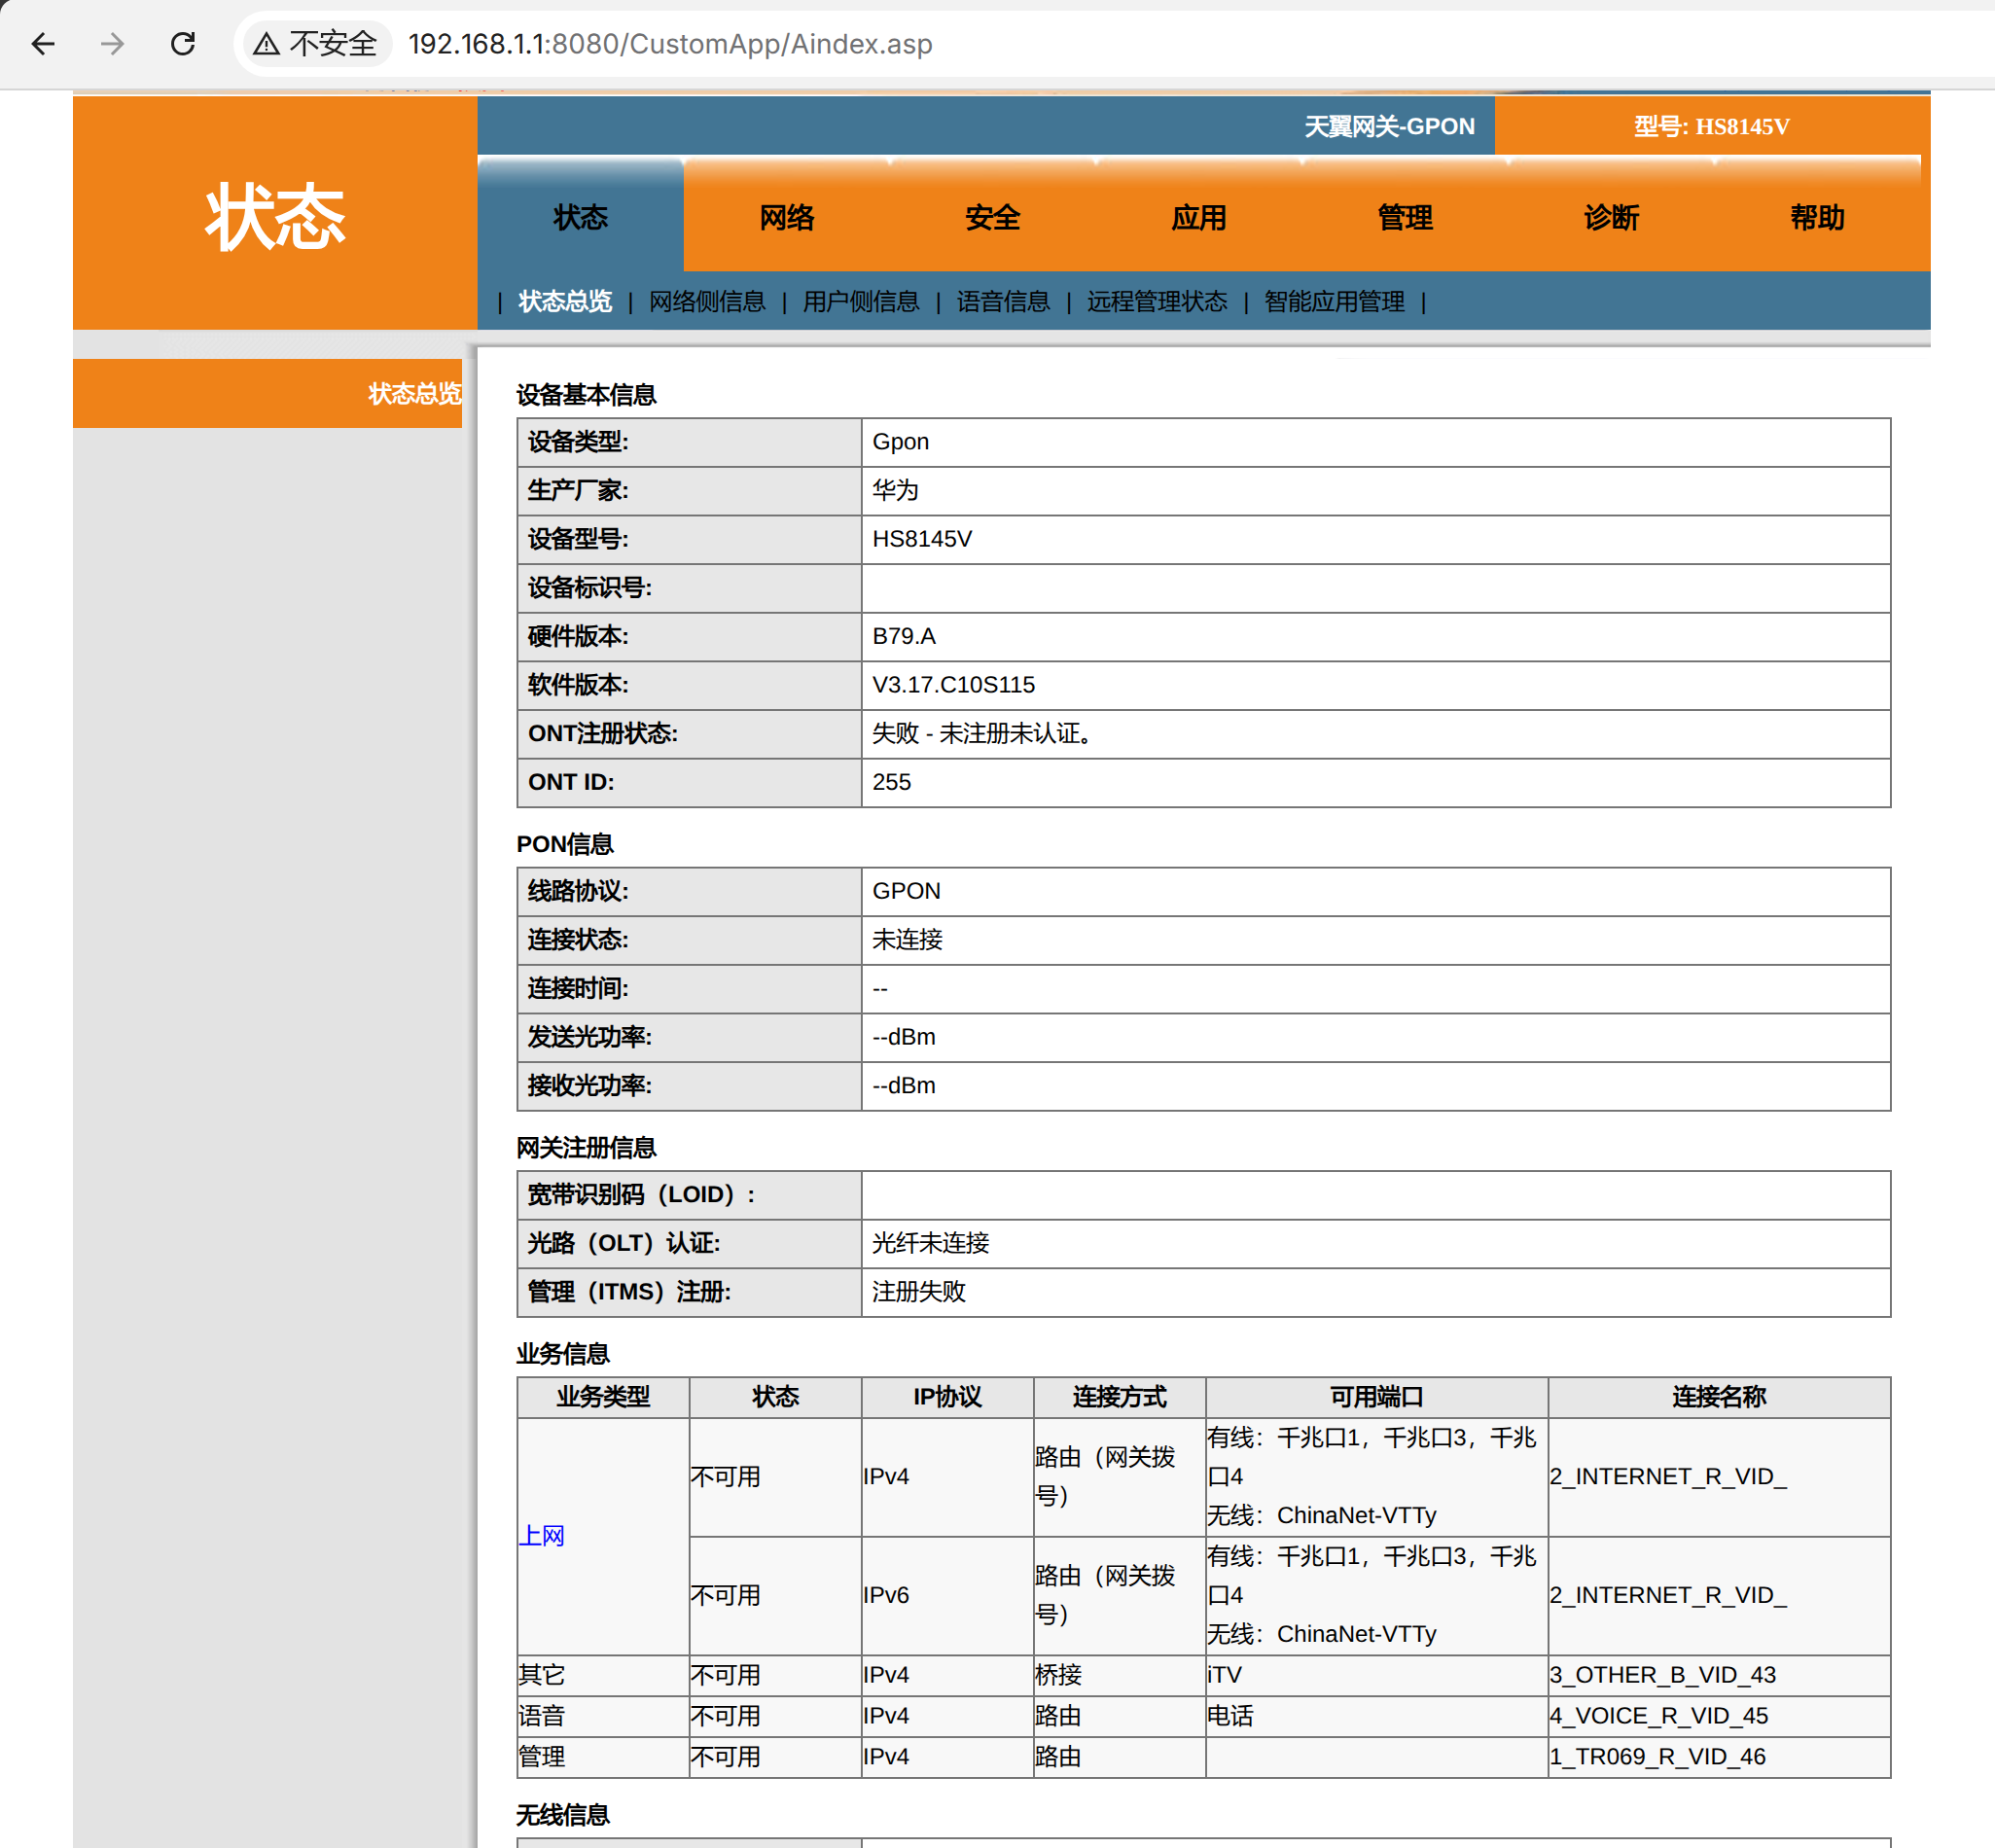Click the browser back arrow

tap(43, 44)
